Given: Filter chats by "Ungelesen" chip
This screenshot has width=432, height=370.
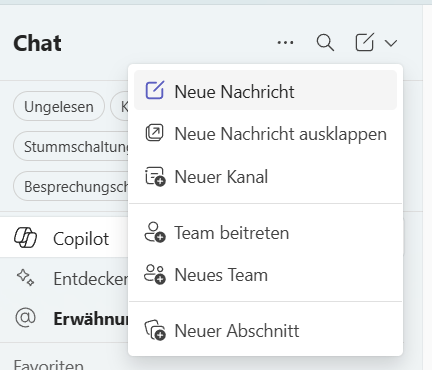Looking at the screenshot, I should click(59, 106).
